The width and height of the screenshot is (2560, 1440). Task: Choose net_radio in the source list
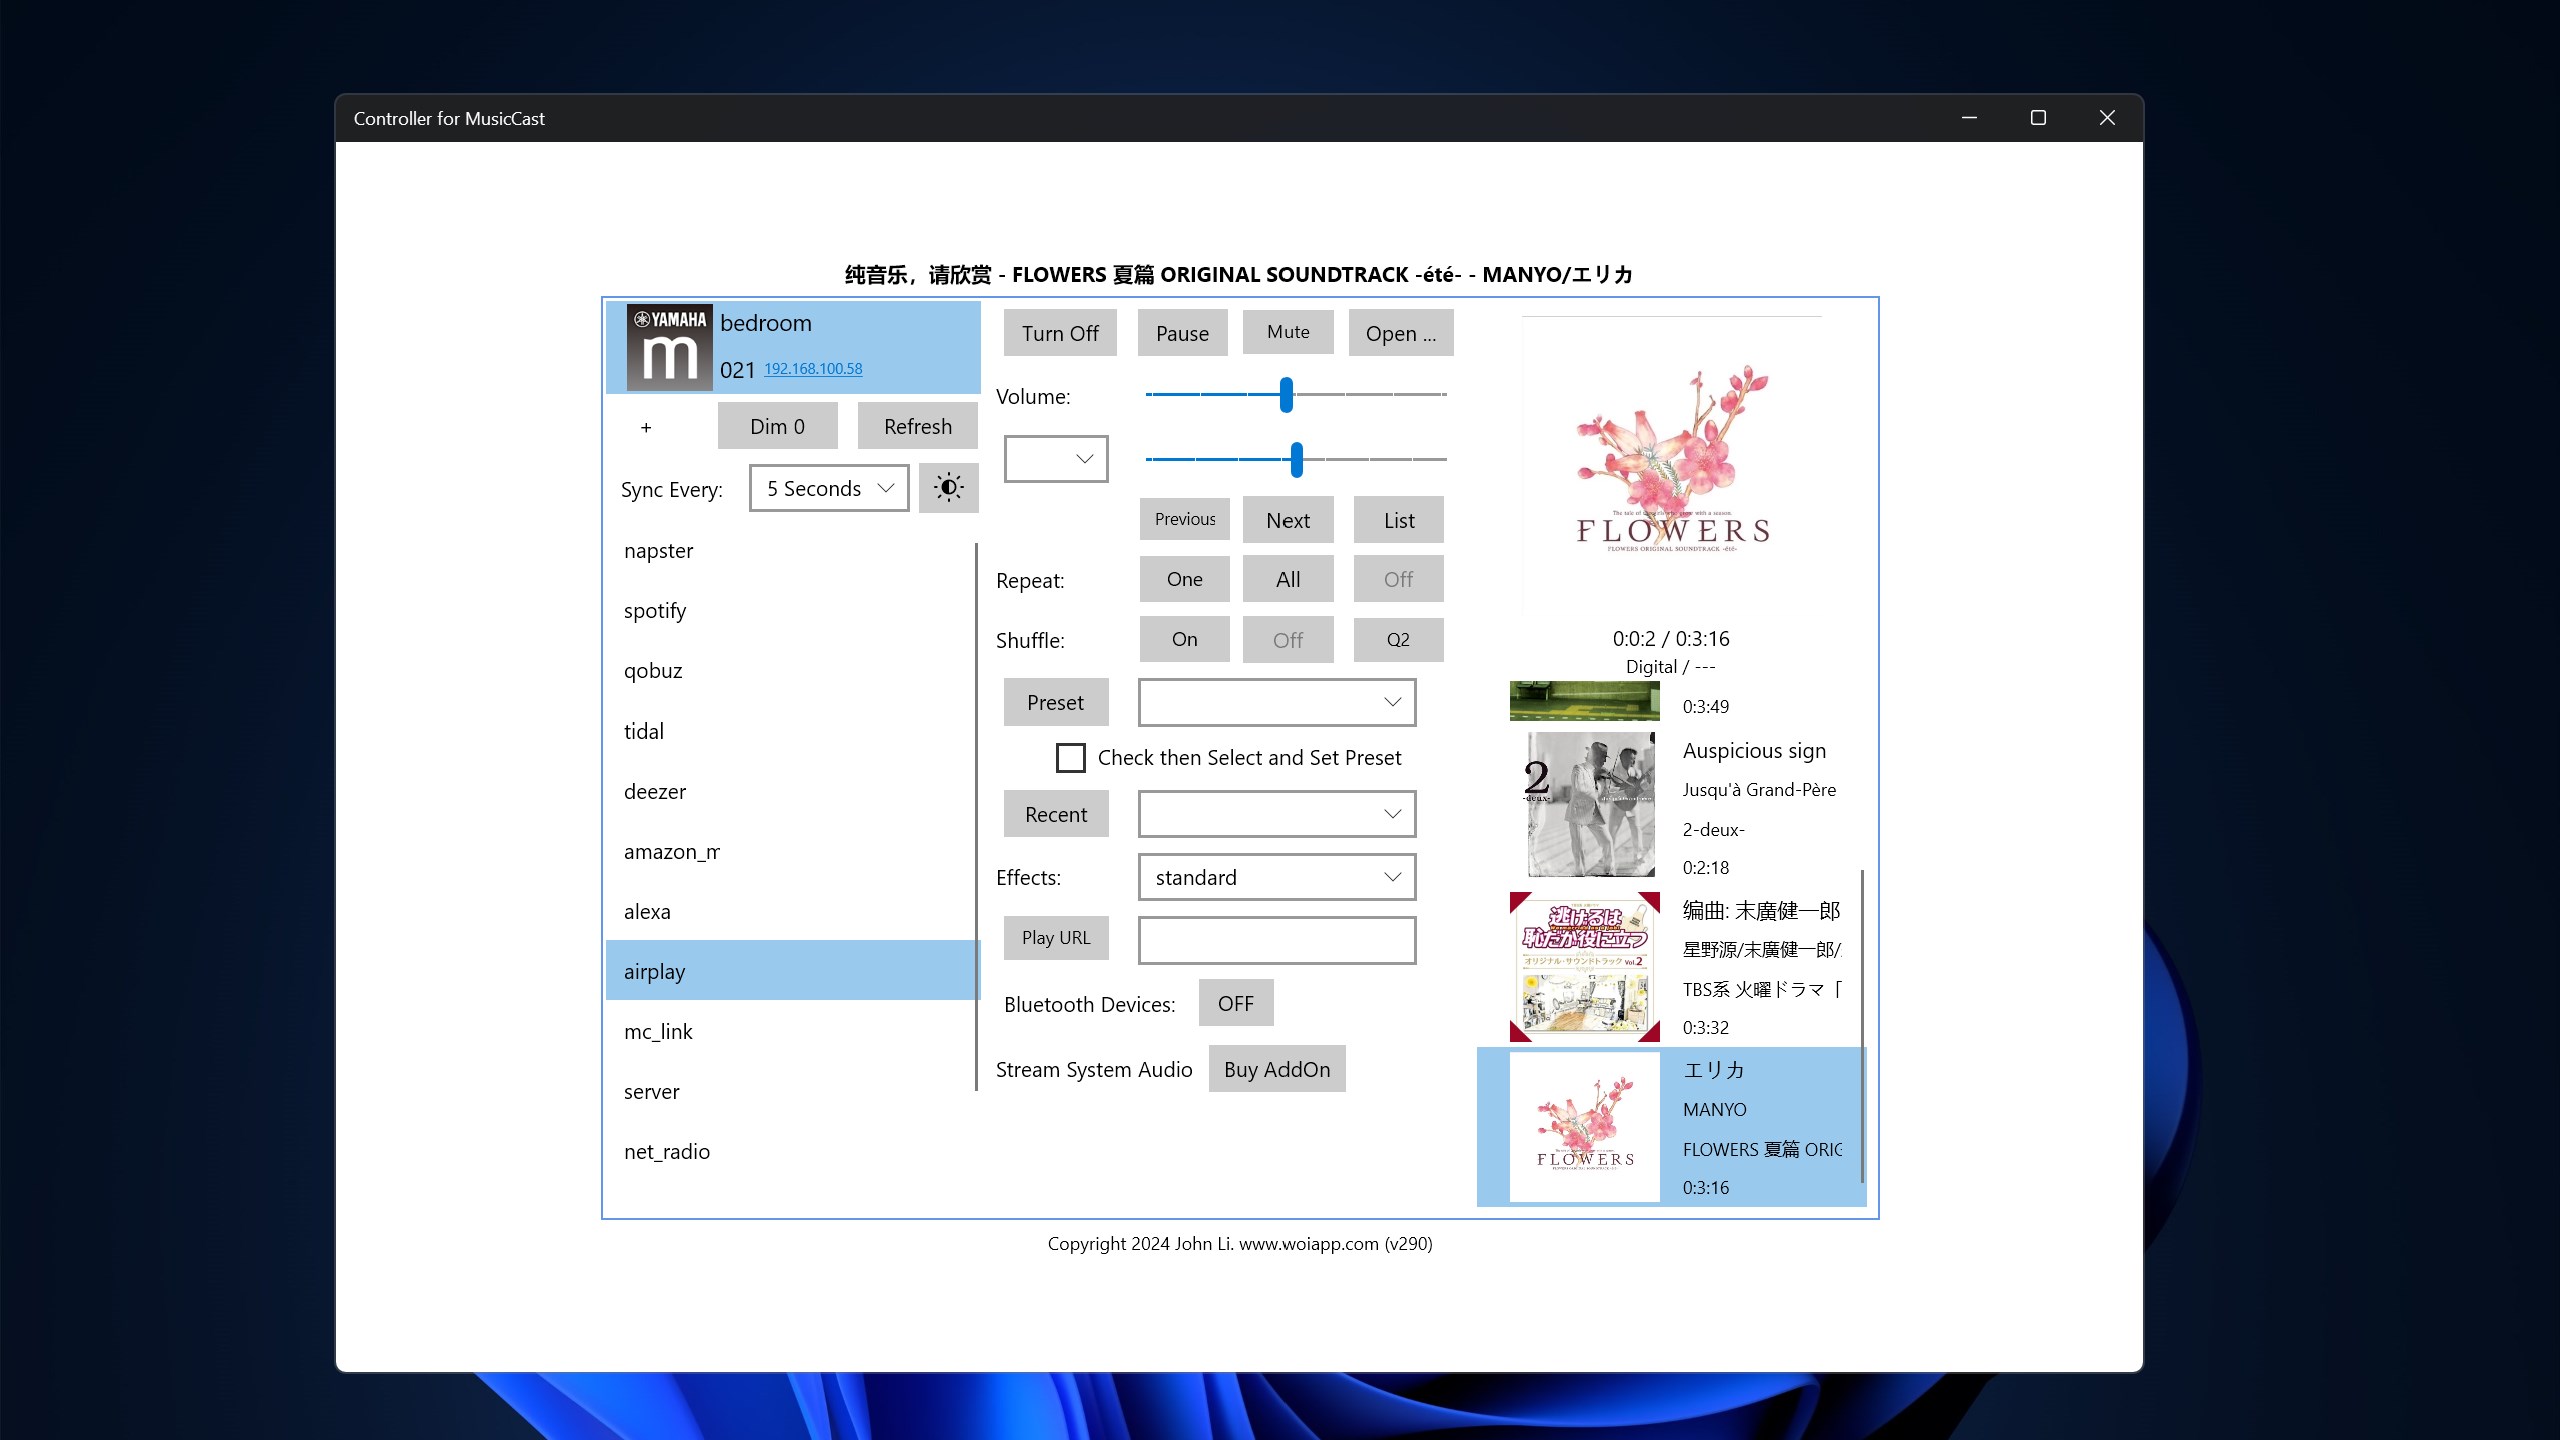coord(667,1152)
